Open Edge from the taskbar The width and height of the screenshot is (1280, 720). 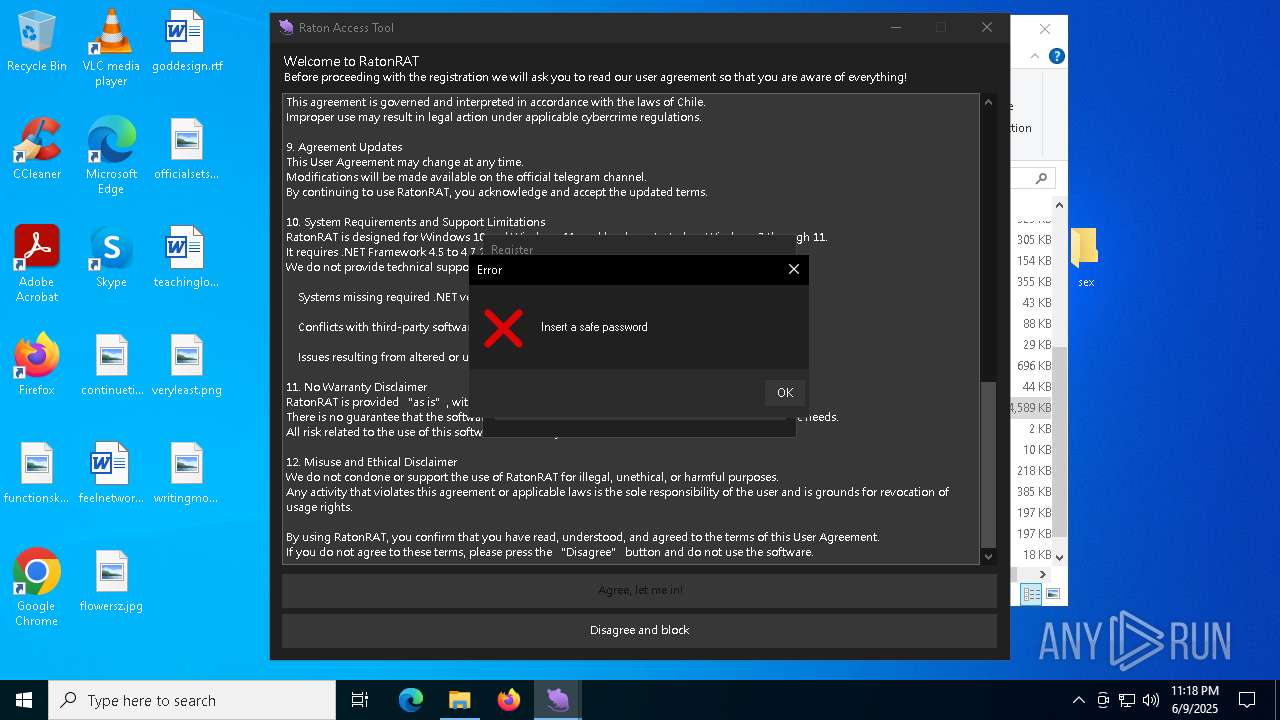411,700
